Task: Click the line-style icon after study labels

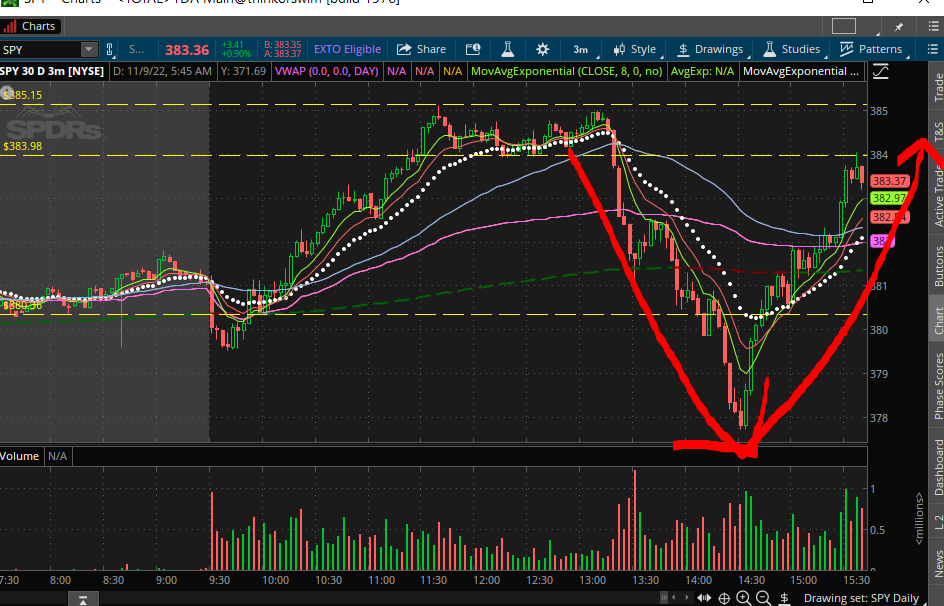Action: coord(880,72)
